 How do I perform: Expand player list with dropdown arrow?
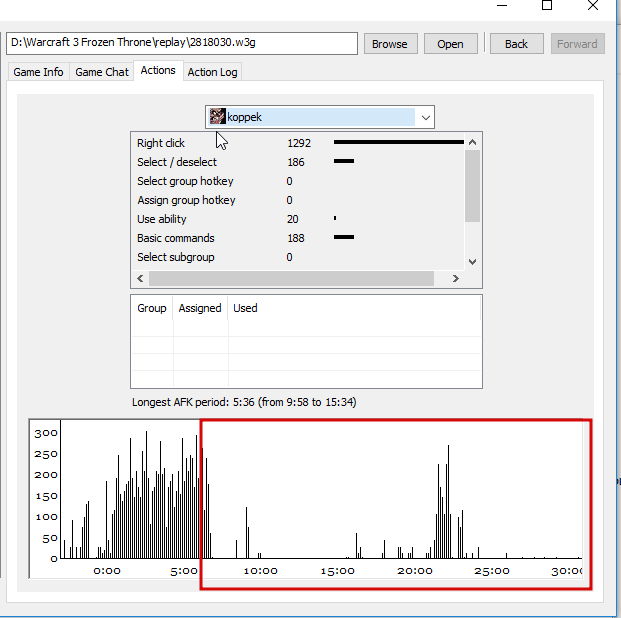[x=426, y=118]
